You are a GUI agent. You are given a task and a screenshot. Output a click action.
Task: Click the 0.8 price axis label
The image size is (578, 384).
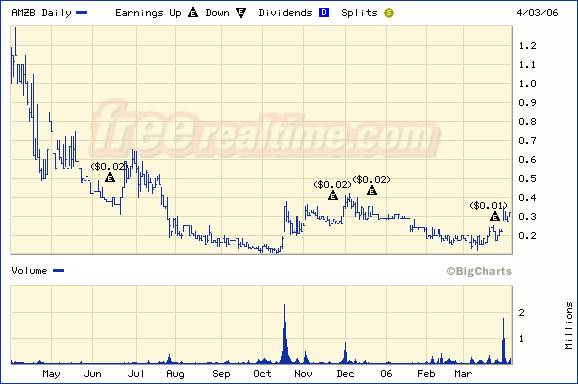pyautogui.click(x=527, y=122)
